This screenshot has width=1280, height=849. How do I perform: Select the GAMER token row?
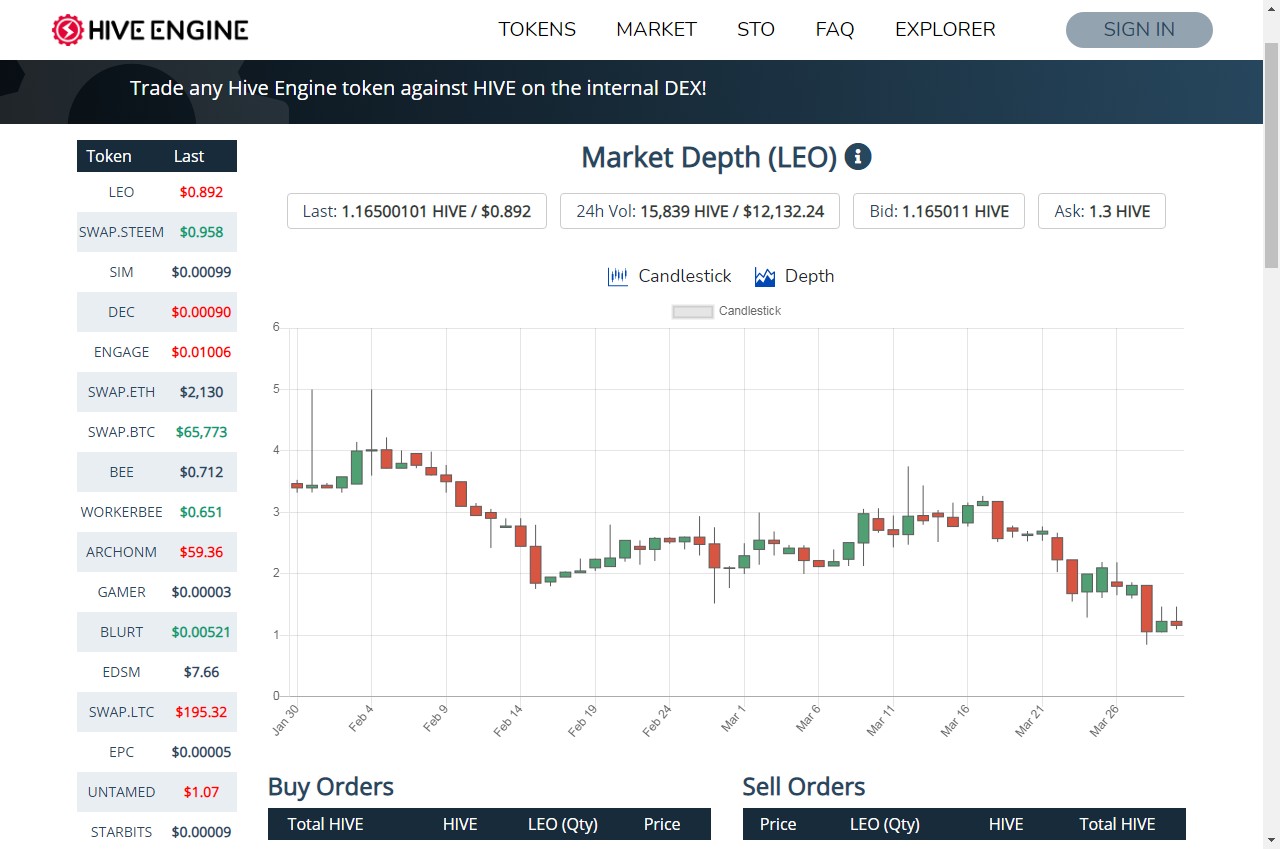[157, 592]
